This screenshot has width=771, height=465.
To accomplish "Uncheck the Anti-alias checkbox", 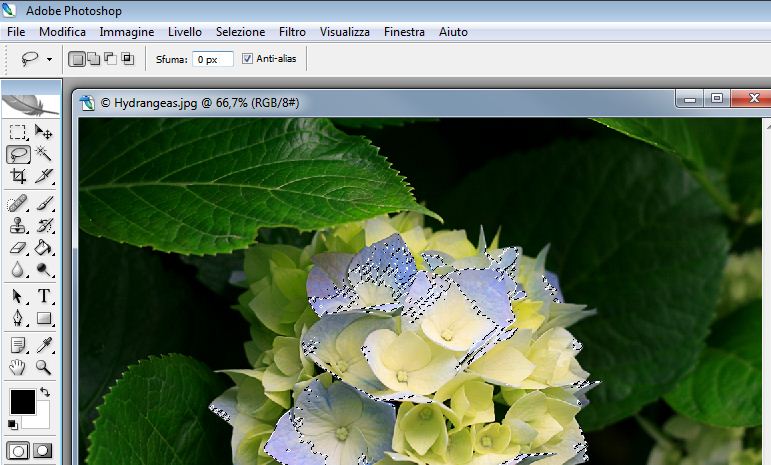I will click(247, 58).
